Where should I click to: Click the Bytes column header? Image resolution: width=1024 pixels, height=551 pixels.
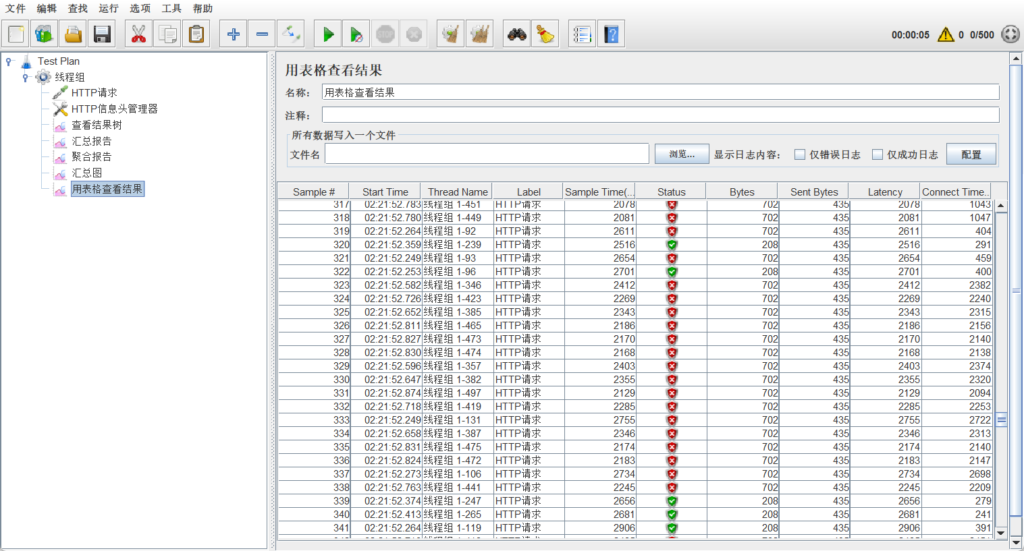tap(742, 192)
